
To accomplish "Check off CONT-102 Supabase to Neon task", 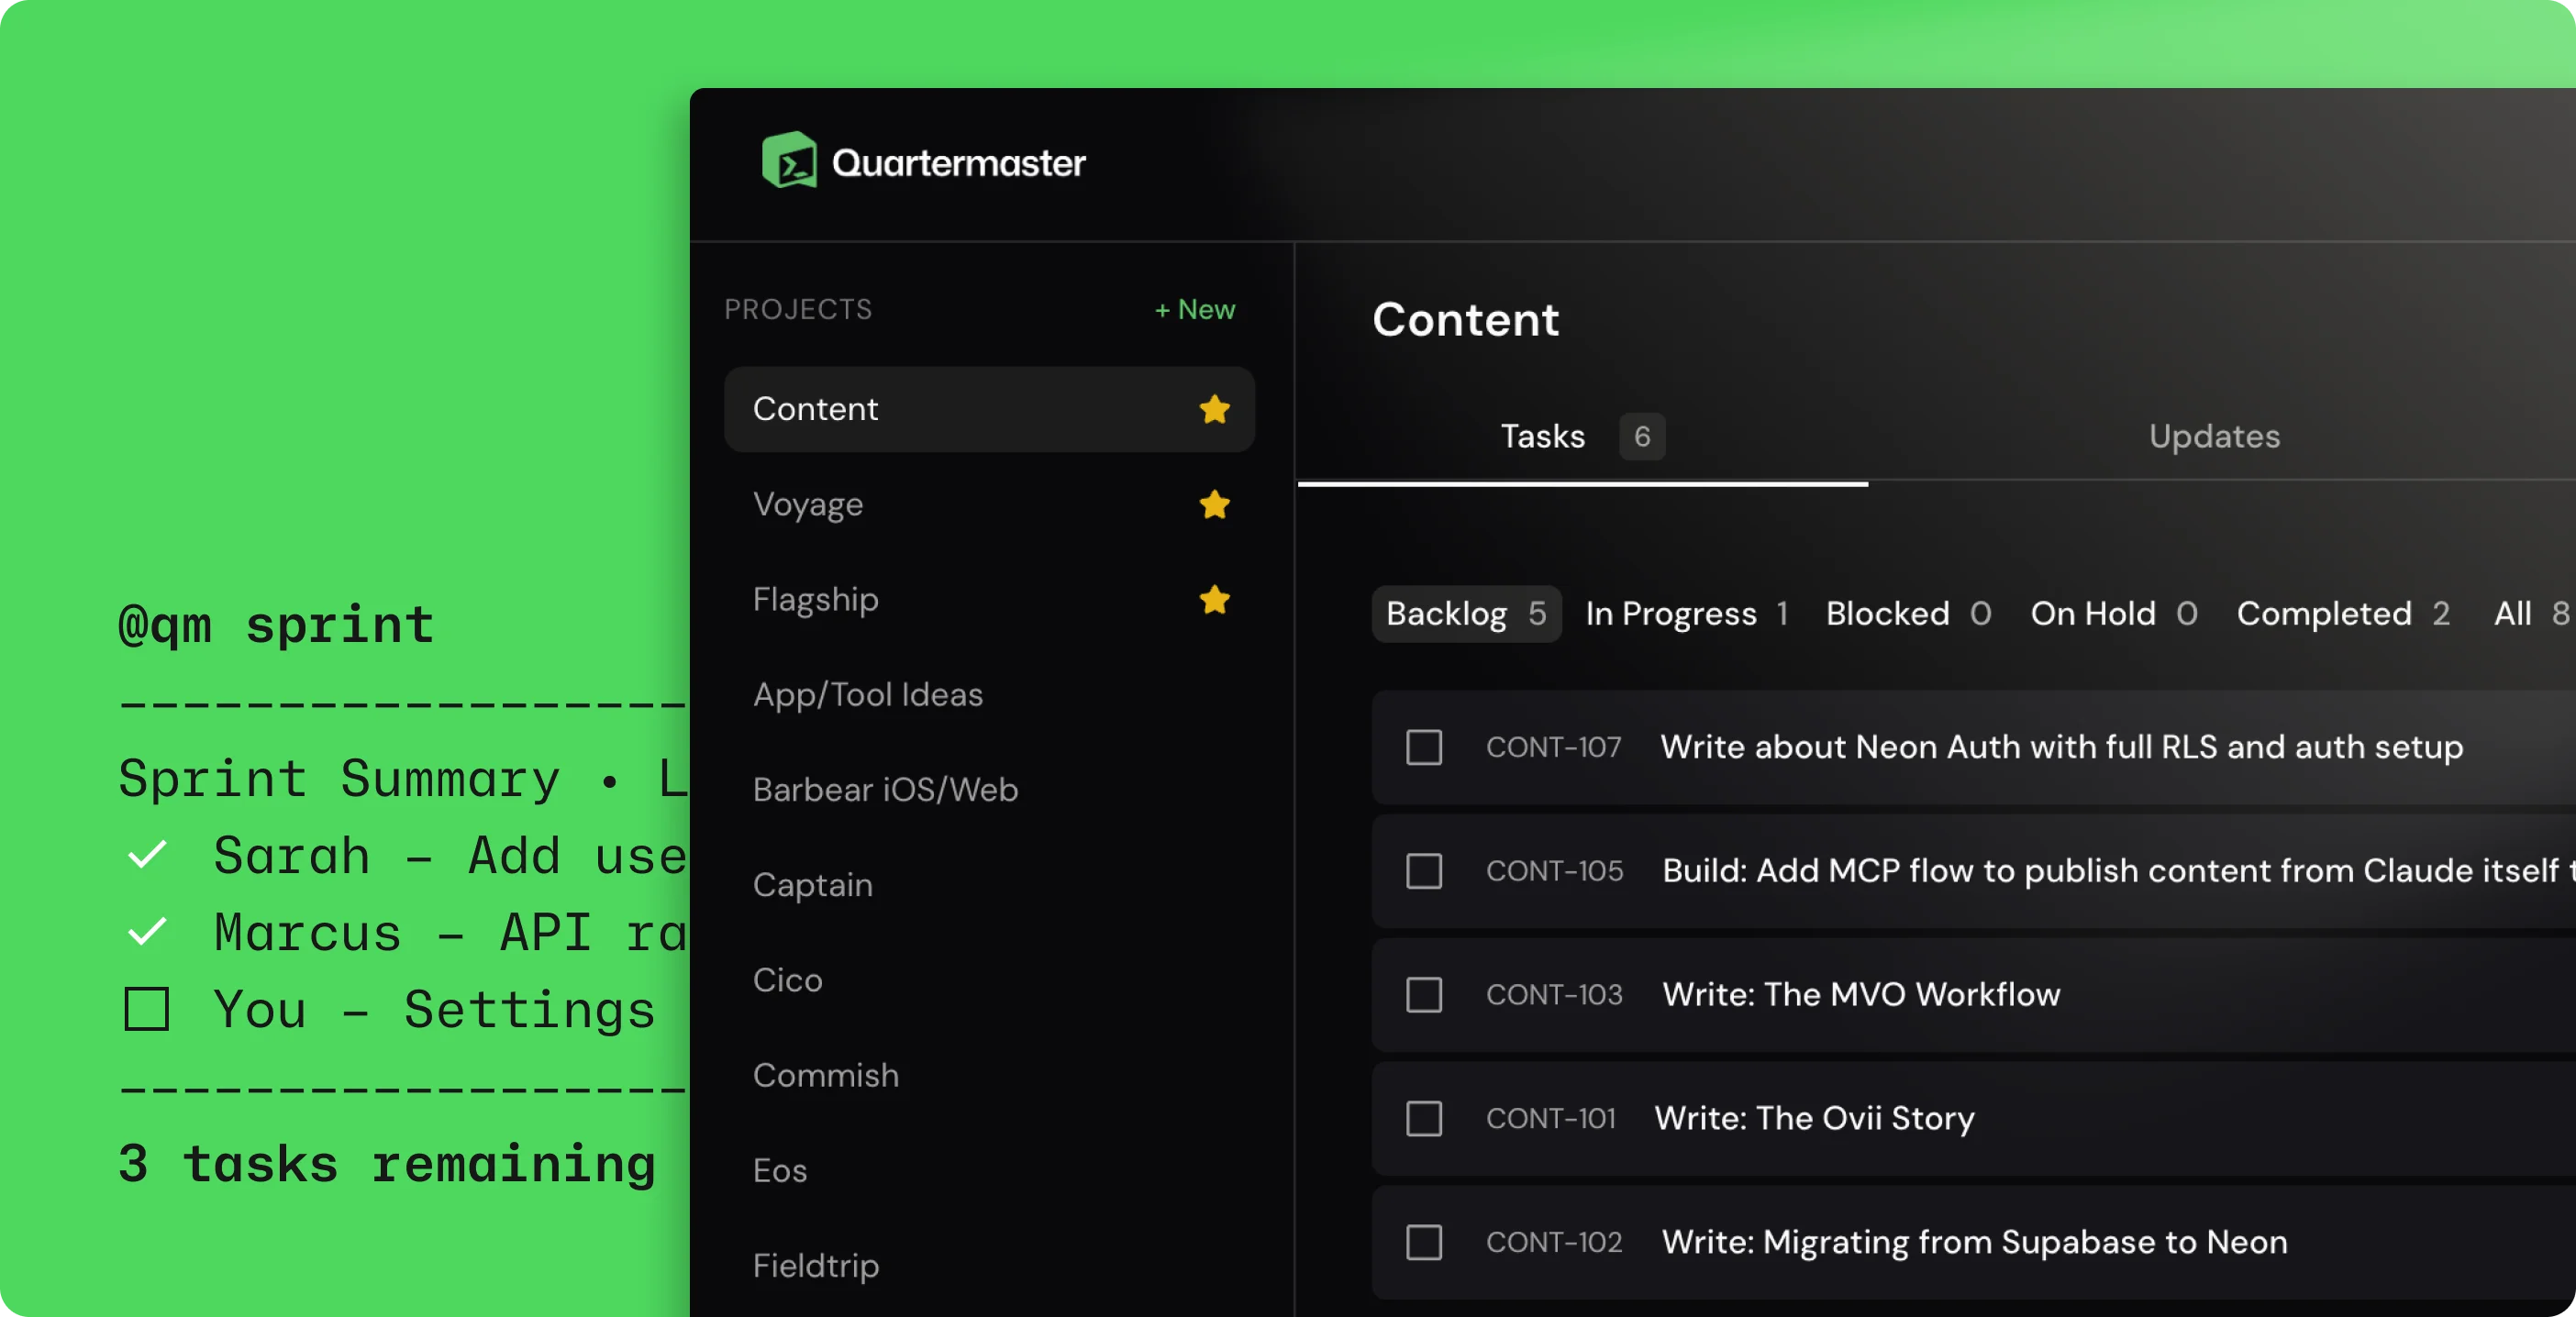I will pos(1424,1243).
